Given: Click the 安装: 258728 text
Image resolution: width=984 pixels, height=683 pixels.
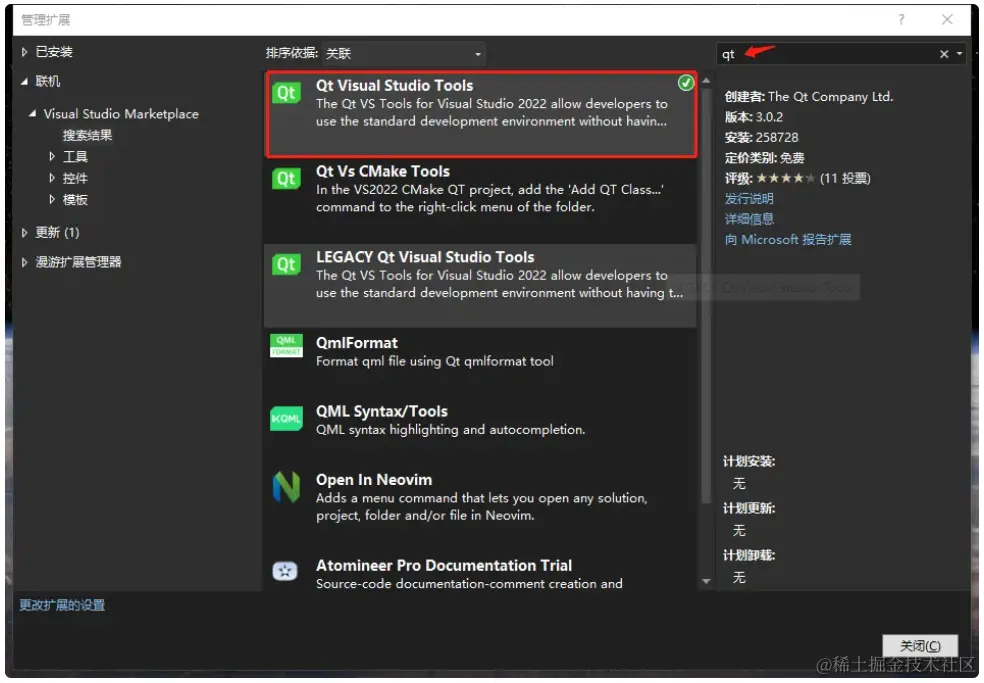Looking at the screenshot, I should pos(761,137).
